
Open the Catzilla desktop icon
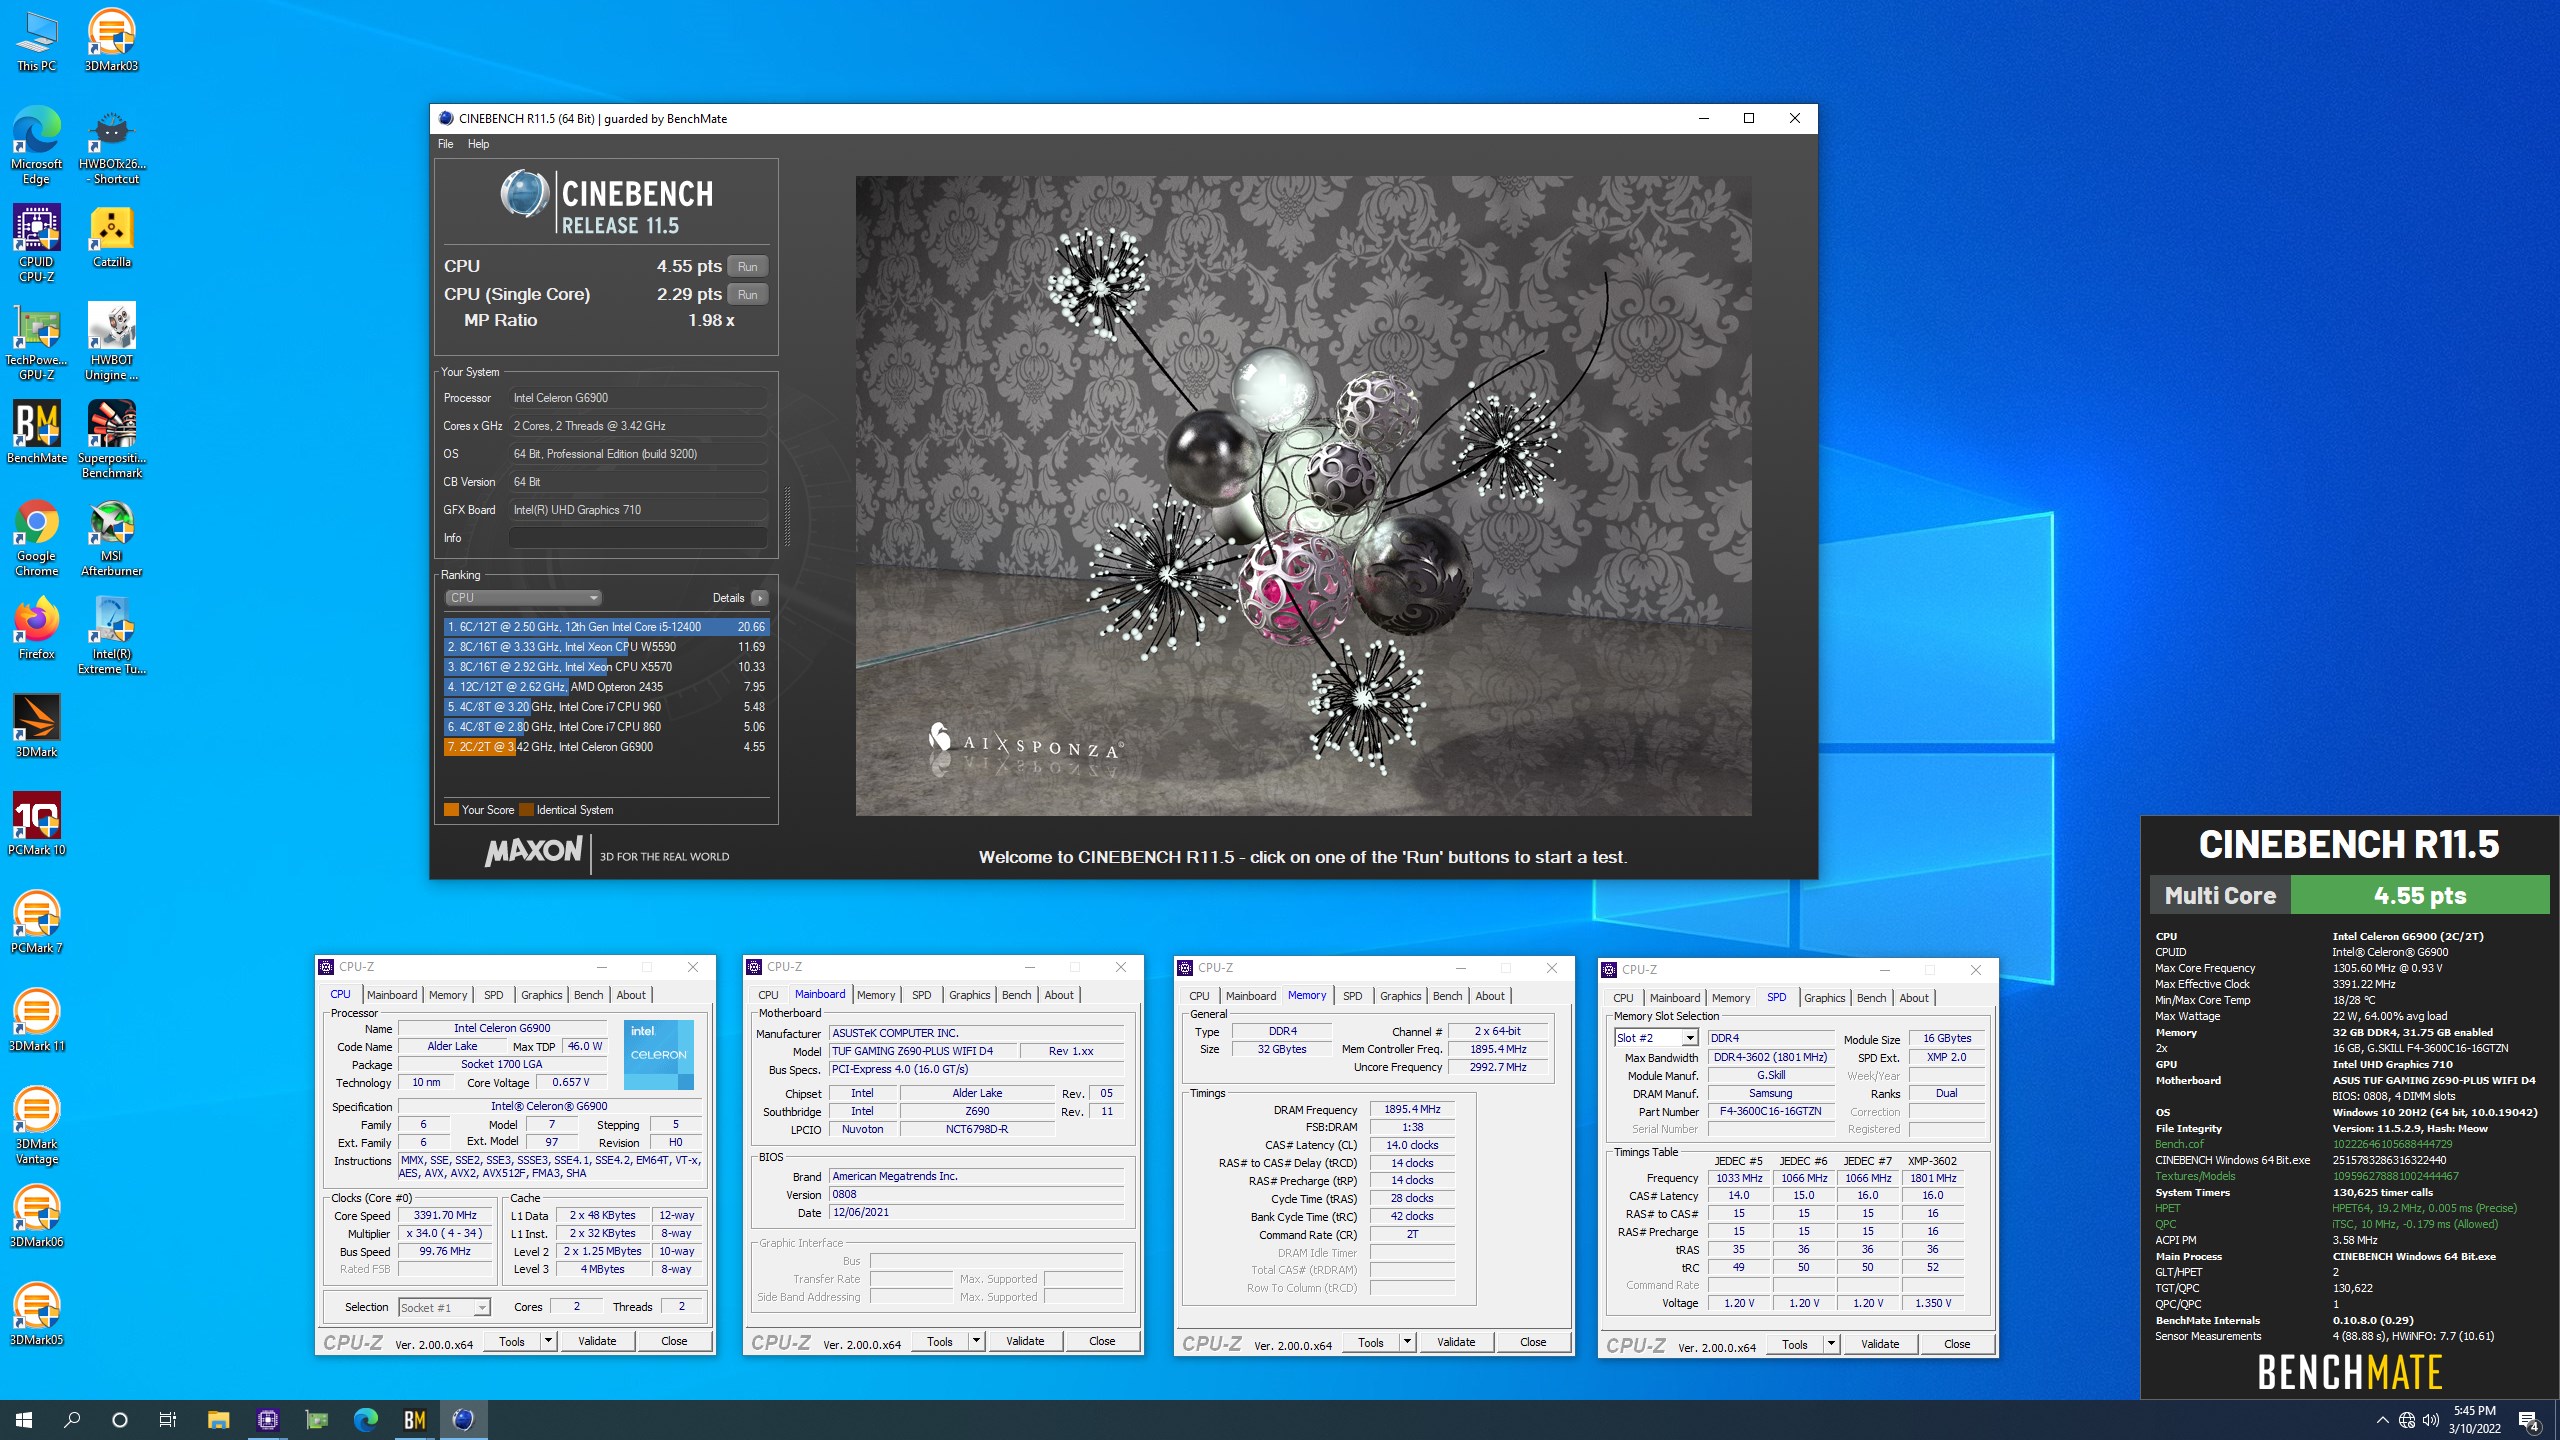tap(111, 237)
